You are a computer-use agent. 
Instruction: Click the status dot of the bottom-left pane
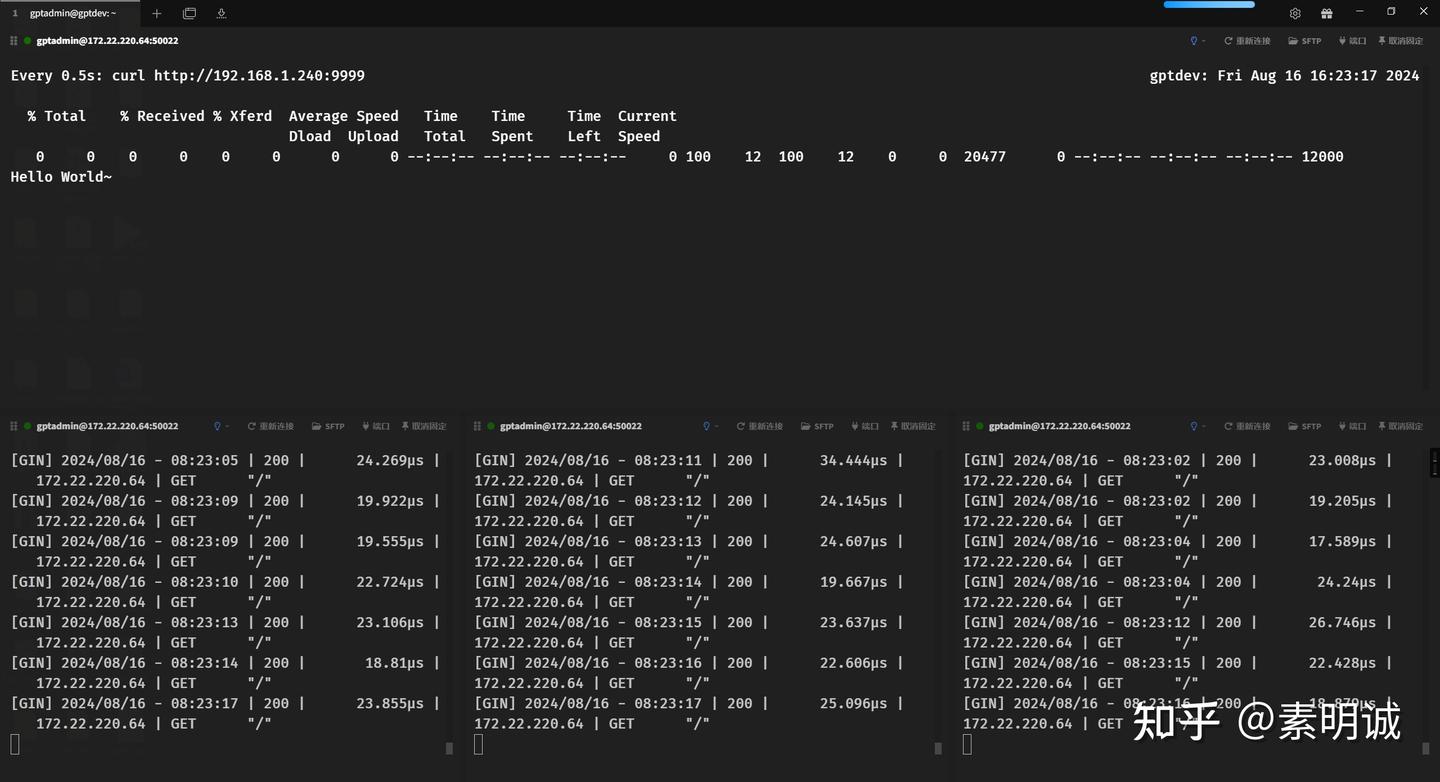pos(28,426)
